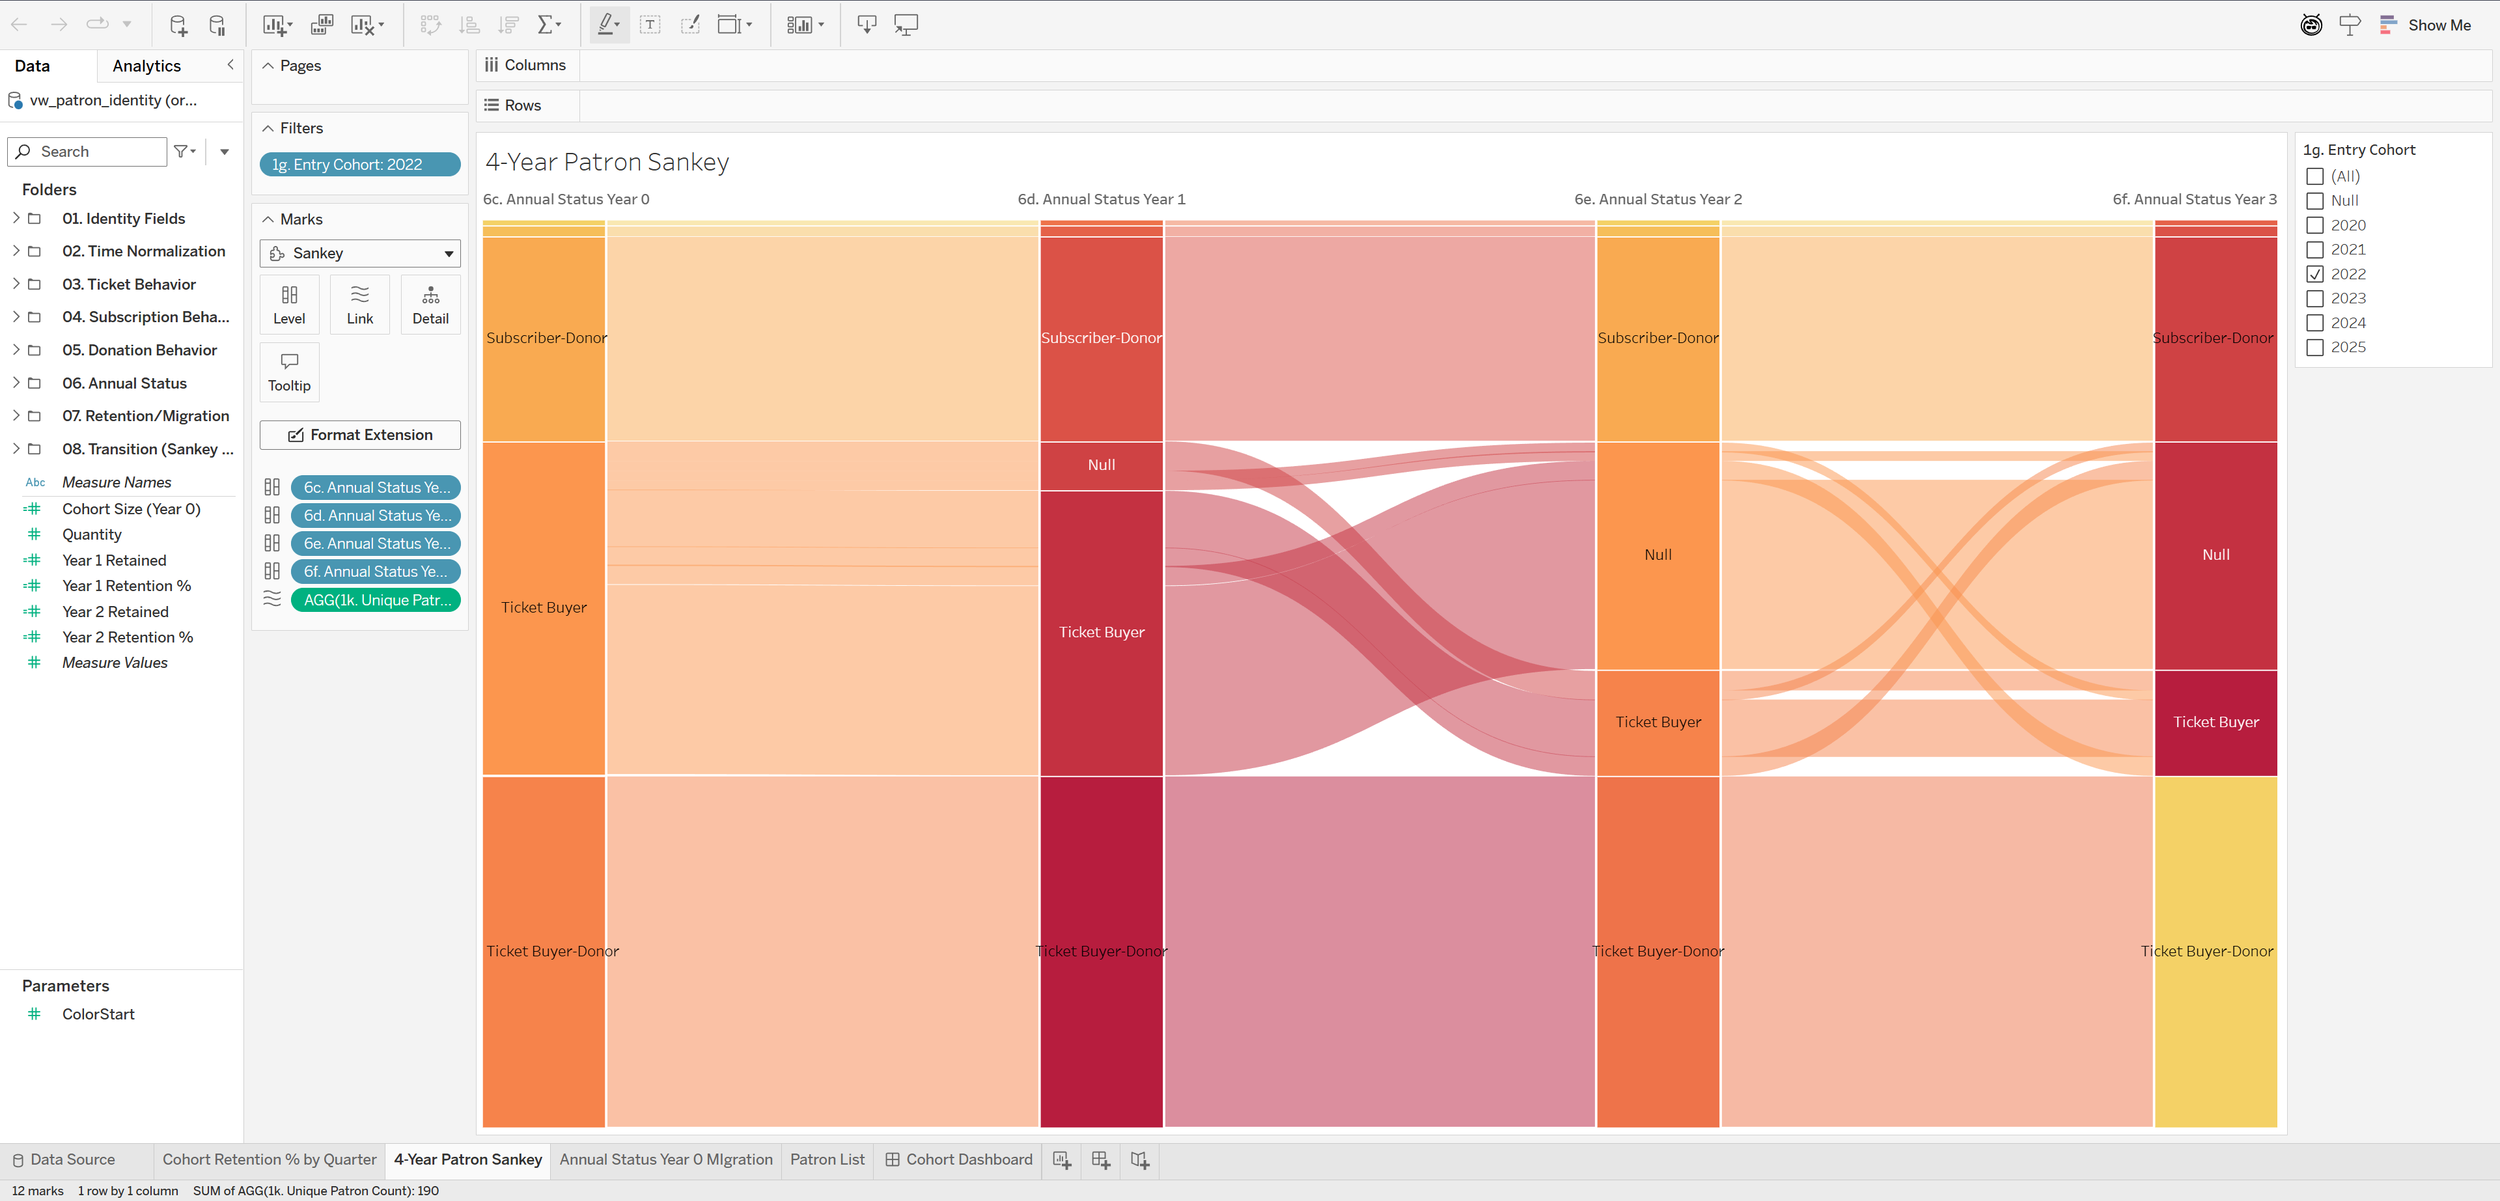Open the Tooltip marks card
Screen dimensions: 2500x1201
pyautogui.click(x=289, y=372)
